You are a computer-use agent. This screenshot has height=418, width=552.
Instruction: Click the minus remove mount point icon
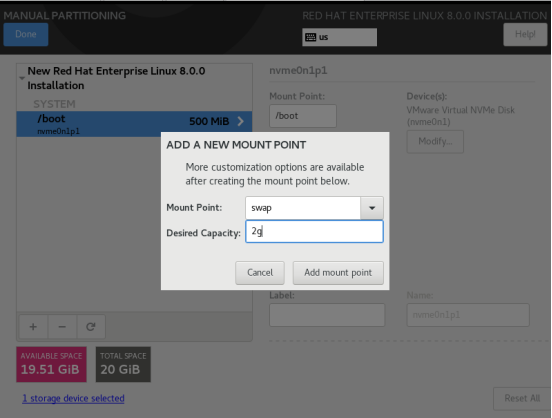(62, 327)
